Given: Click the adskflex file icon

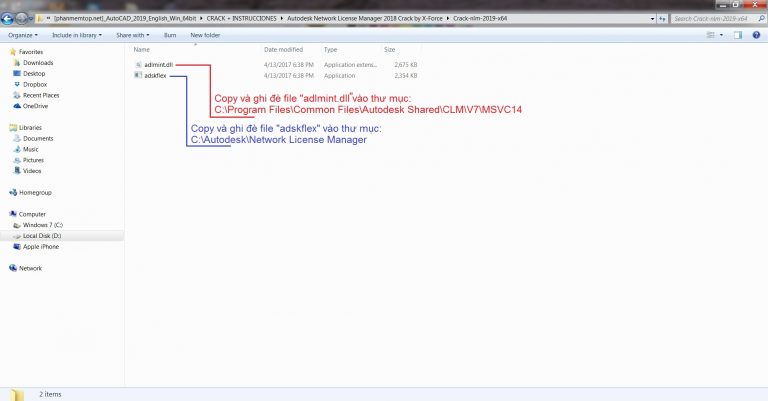Looking at the screenshot, I should [x=138, y=76].
